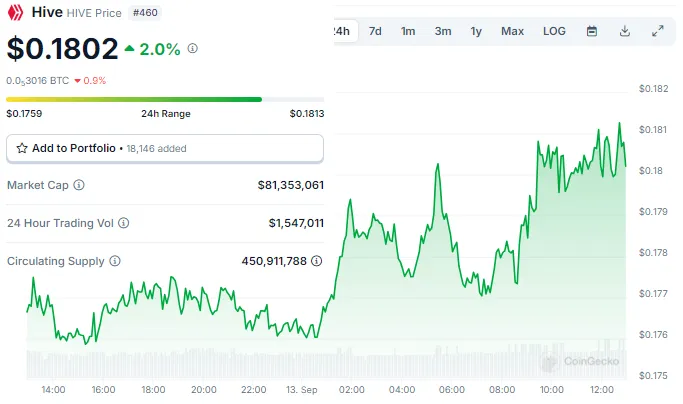Select the 3m chart range
Screen dimensions: 683x404
coord(443,31)
